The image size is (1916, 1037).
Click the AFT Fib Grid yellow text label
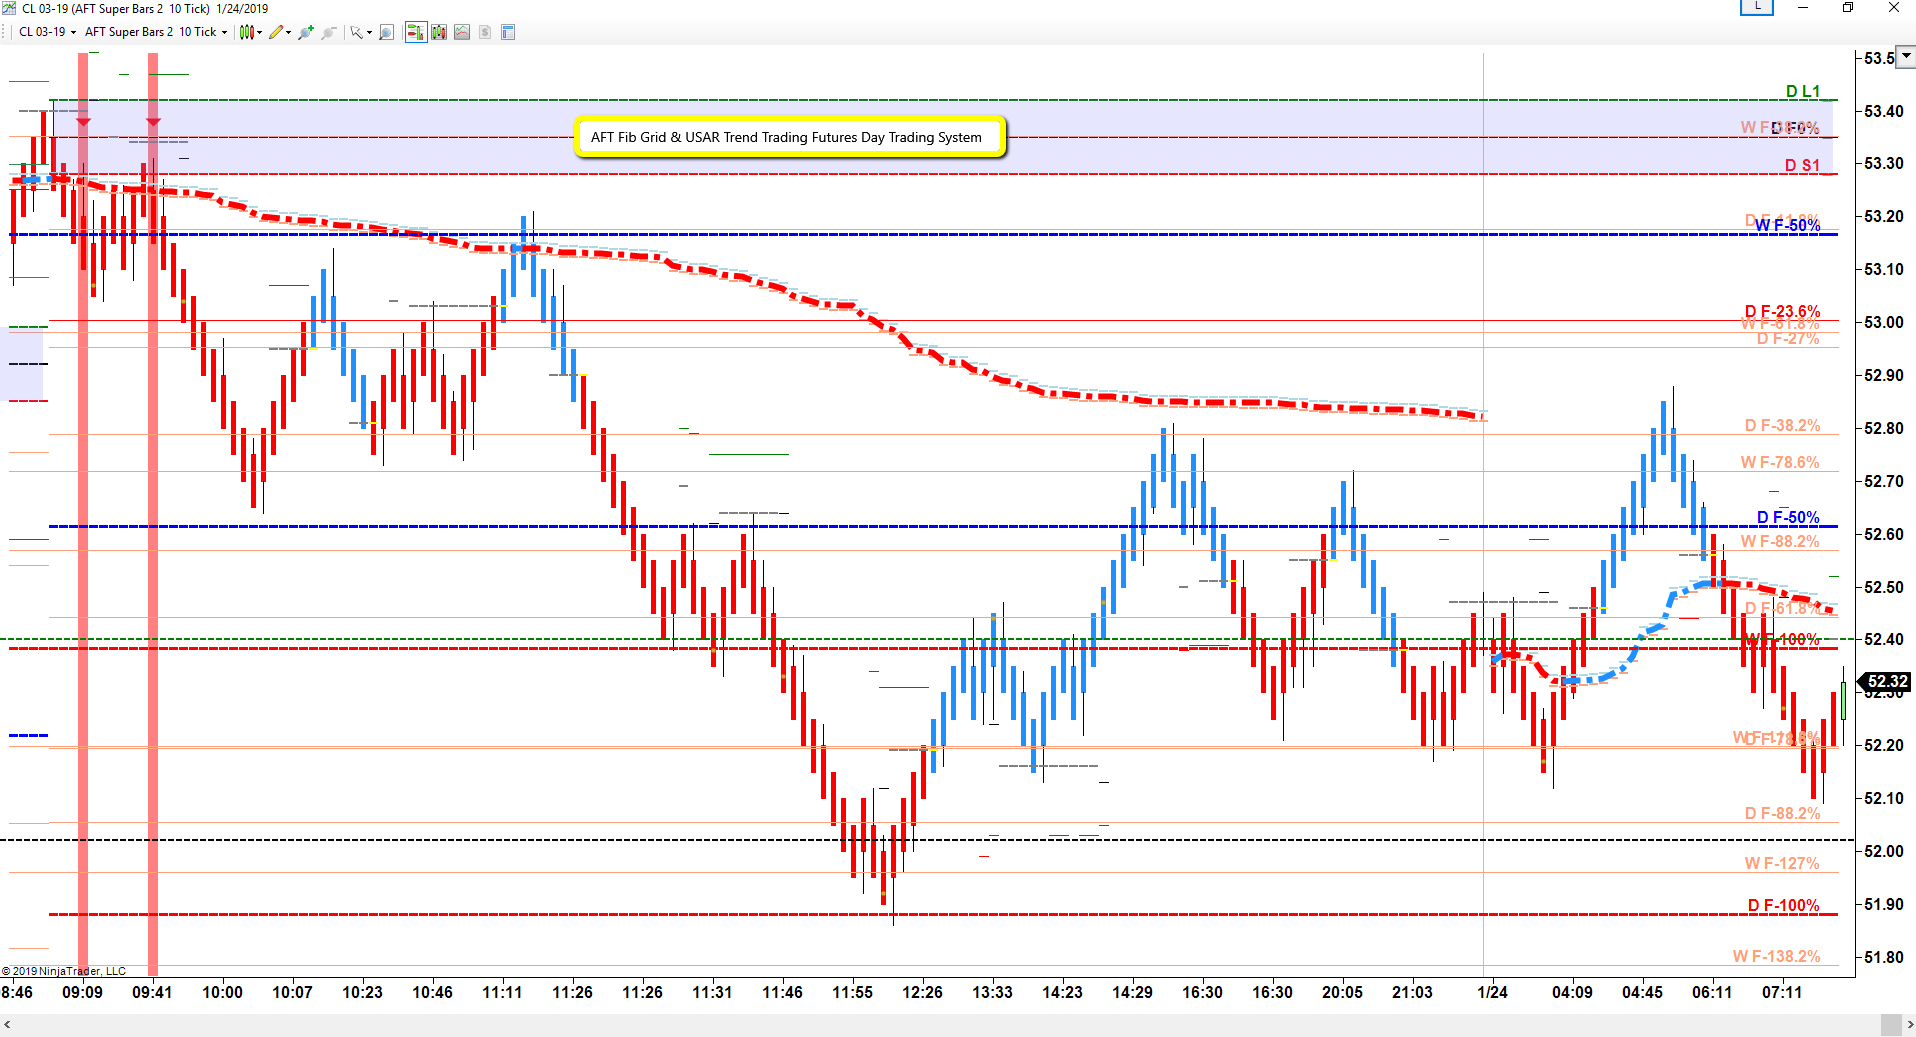789,137
